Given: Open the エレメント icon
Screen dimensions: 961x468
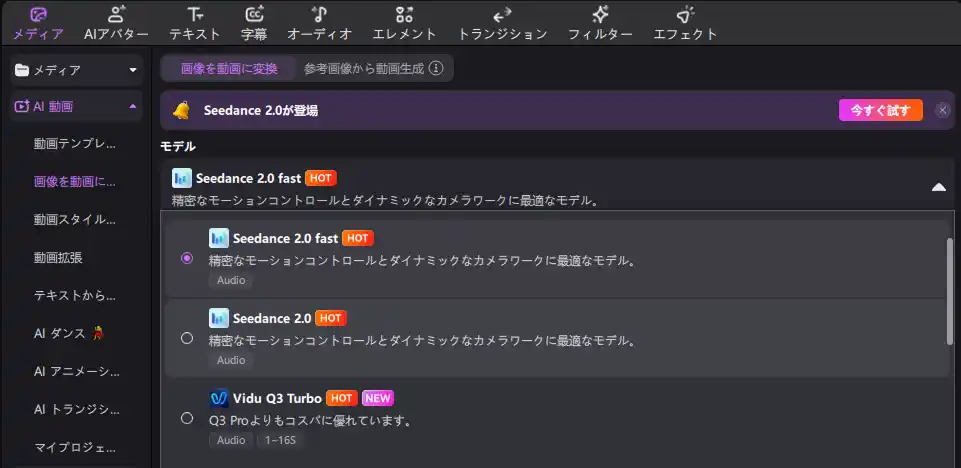Looking at the screenshot, I should click(x=404, y=15).
